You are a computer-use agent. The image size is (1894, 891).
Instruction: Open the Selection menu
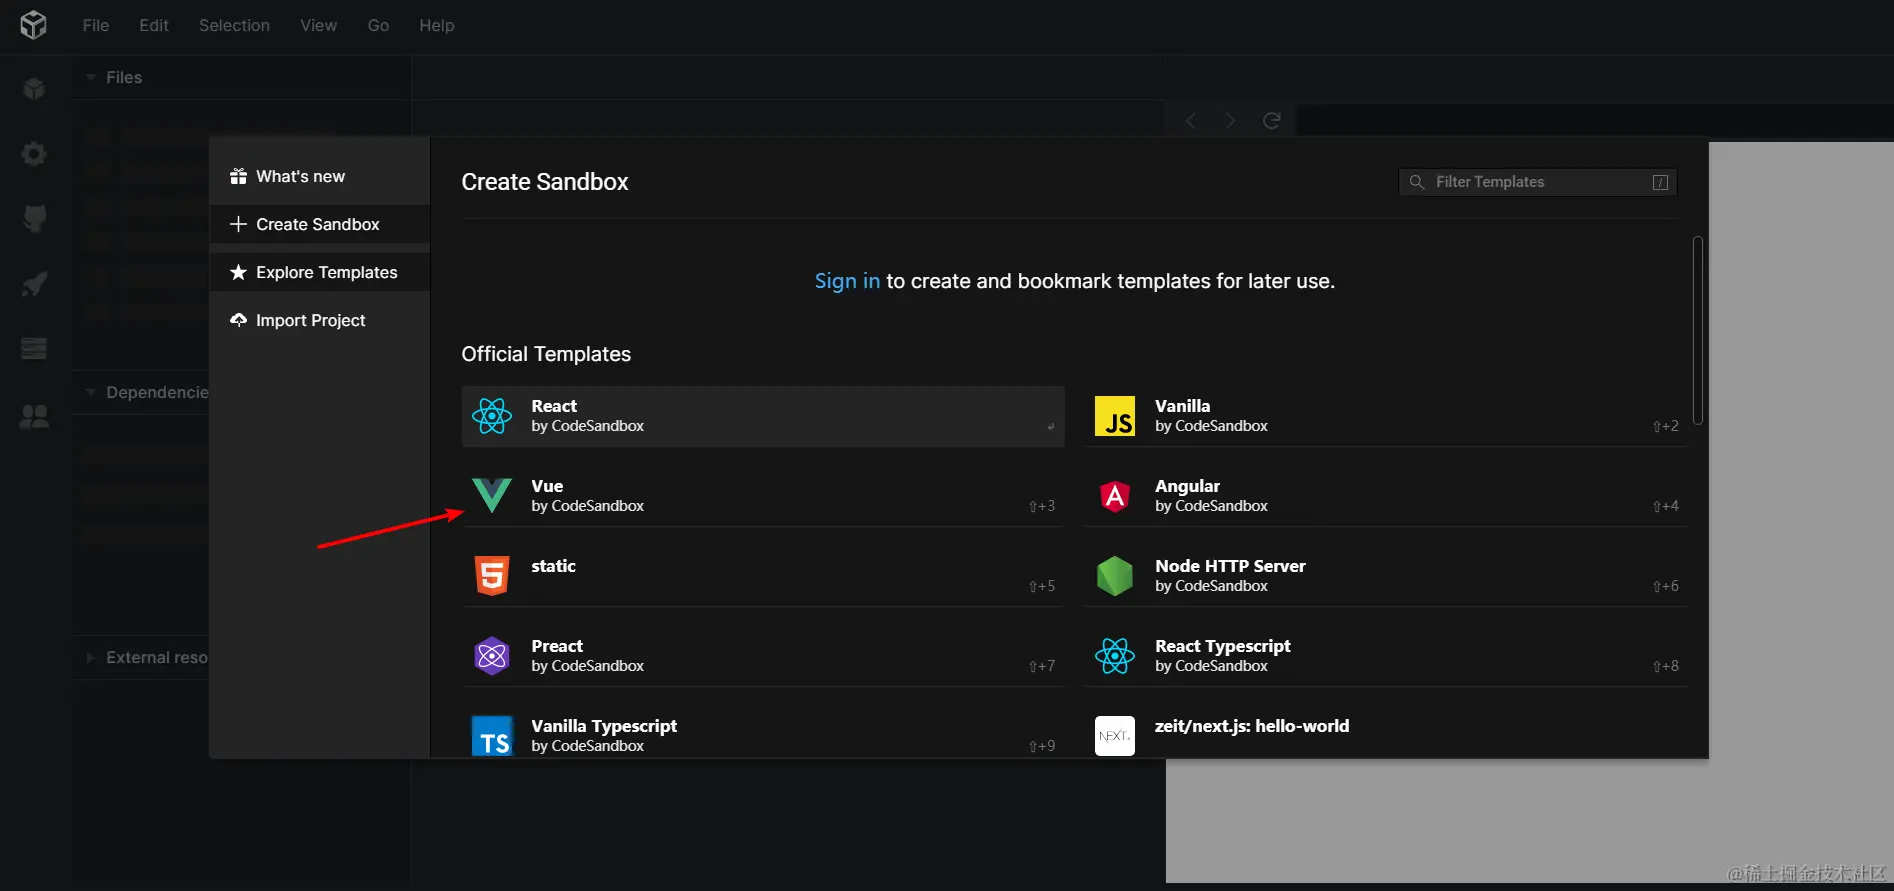[x=234, y=25]
